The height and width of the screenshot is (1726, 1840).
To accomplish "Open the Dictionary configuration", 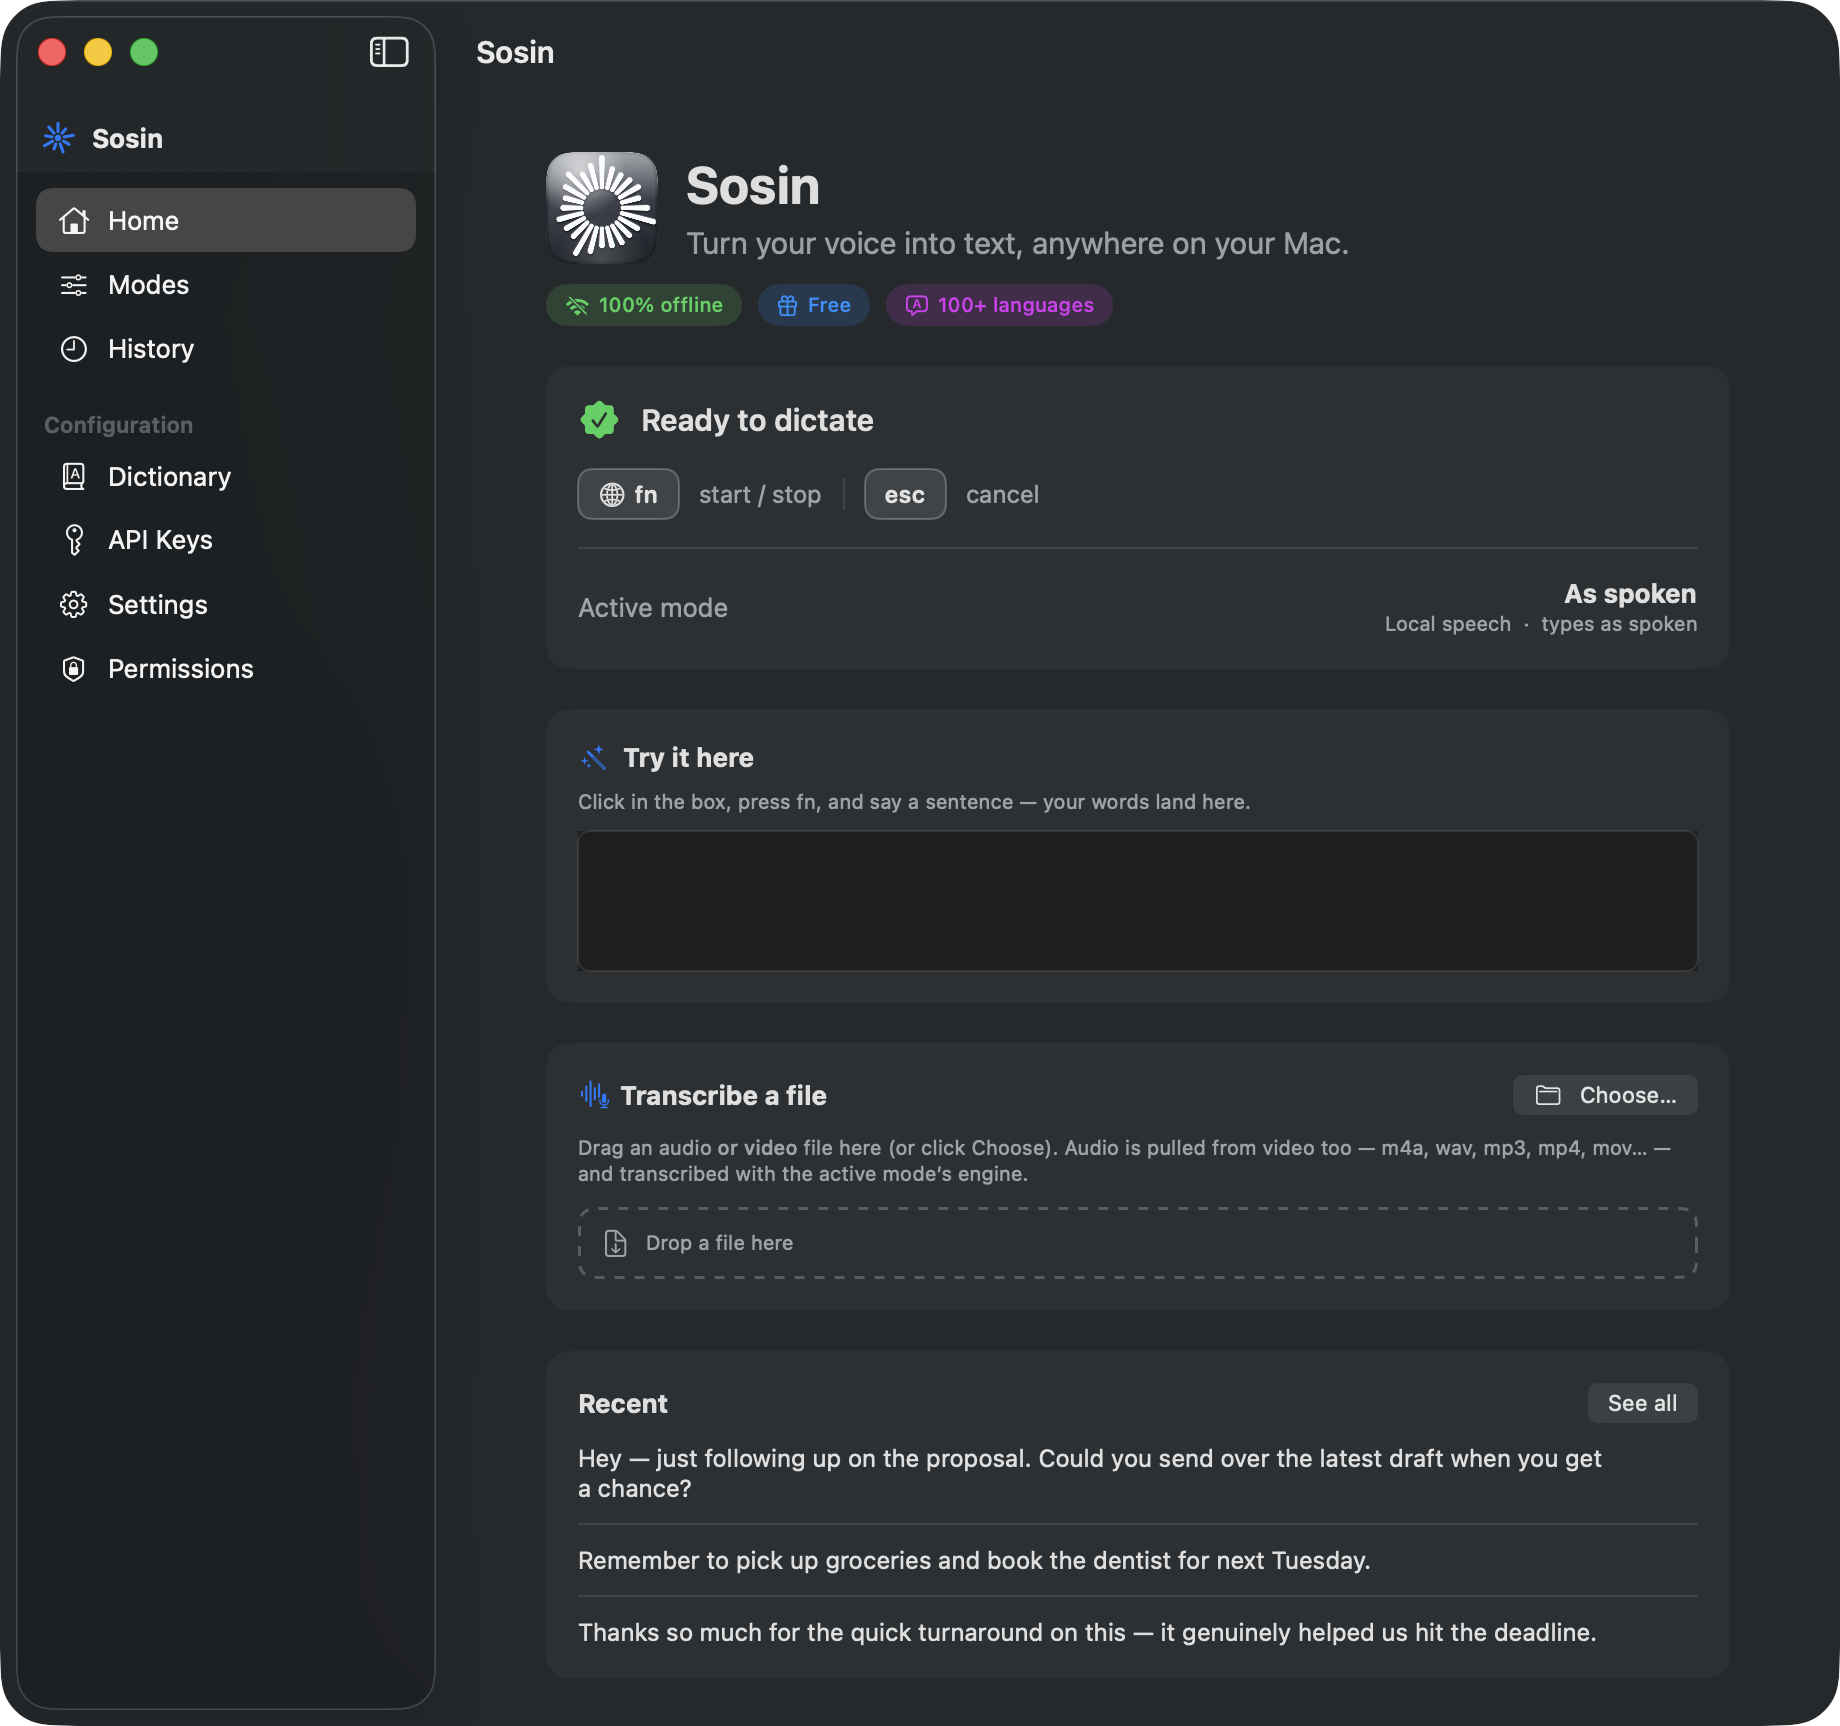I will pyautogui.click(x=226, y=477).
